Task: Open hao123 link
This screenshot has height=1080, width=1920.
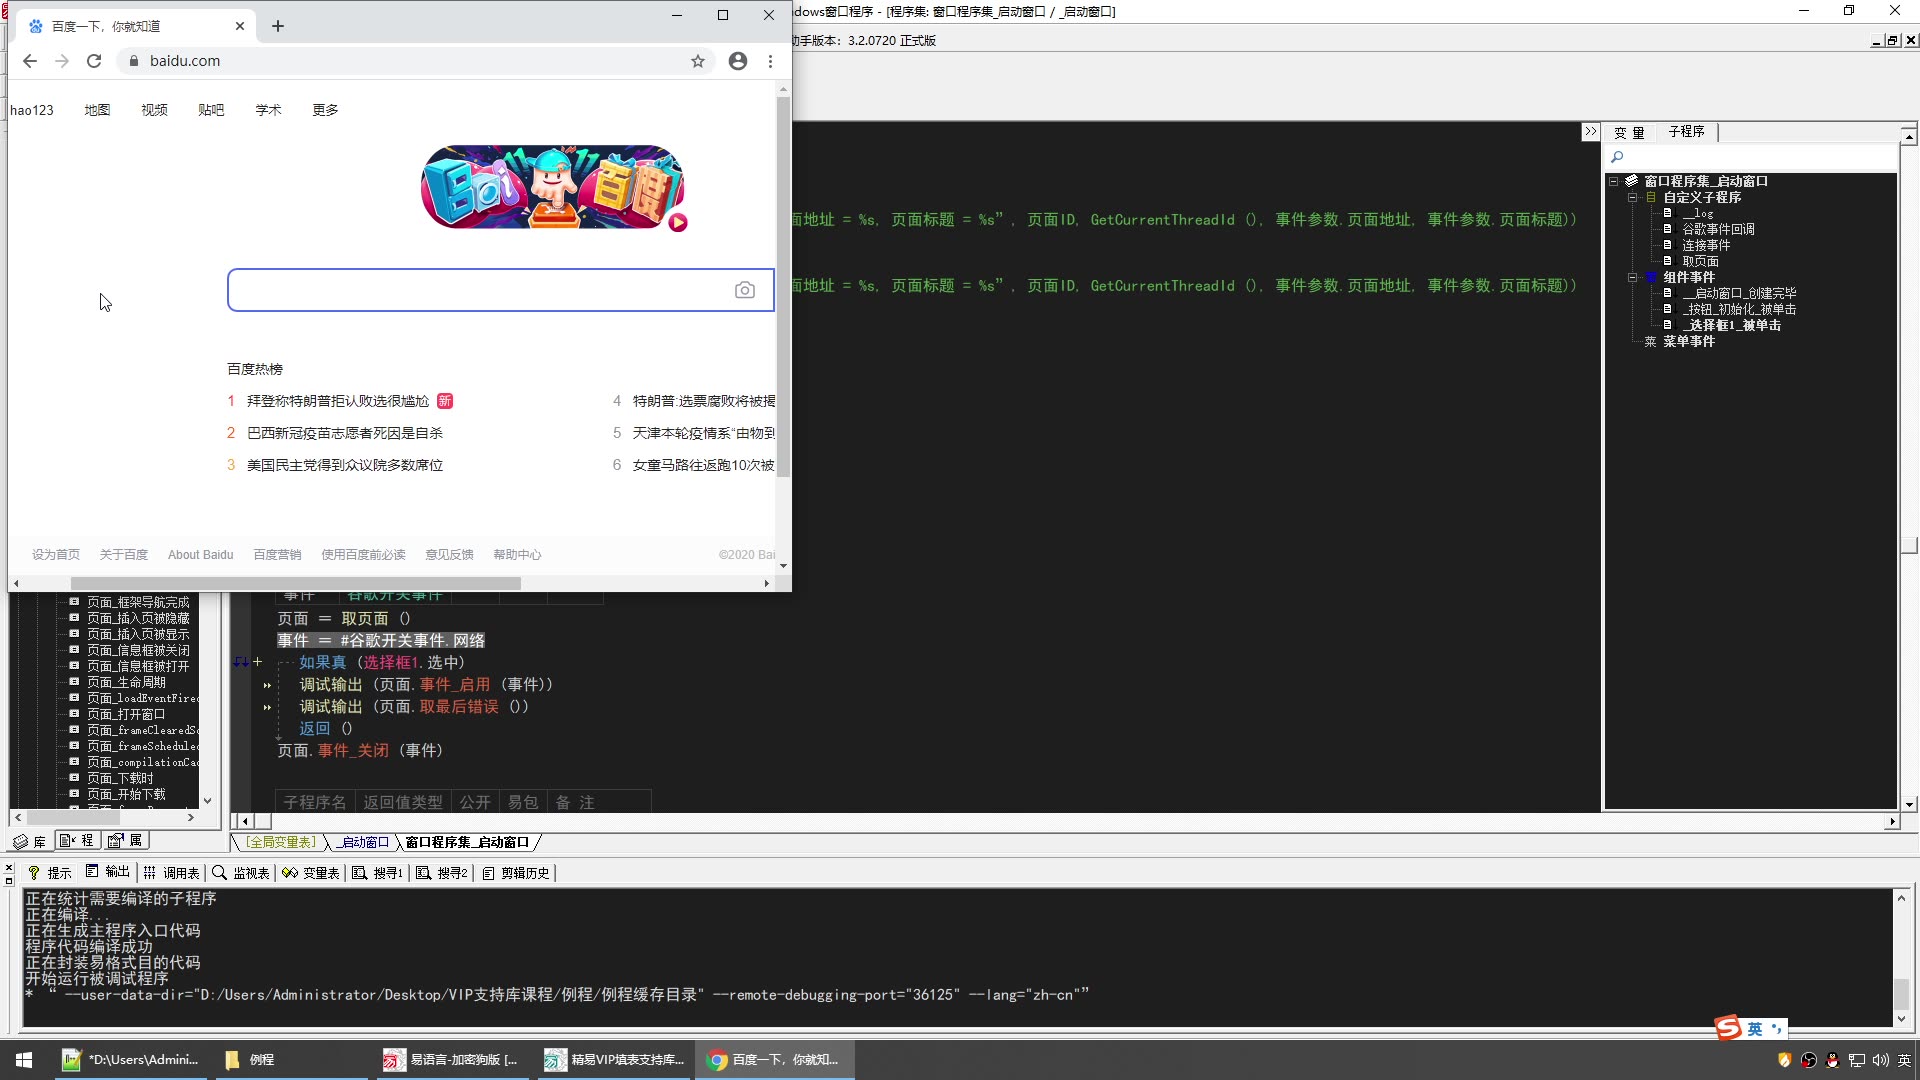Action: coord(32,110)
